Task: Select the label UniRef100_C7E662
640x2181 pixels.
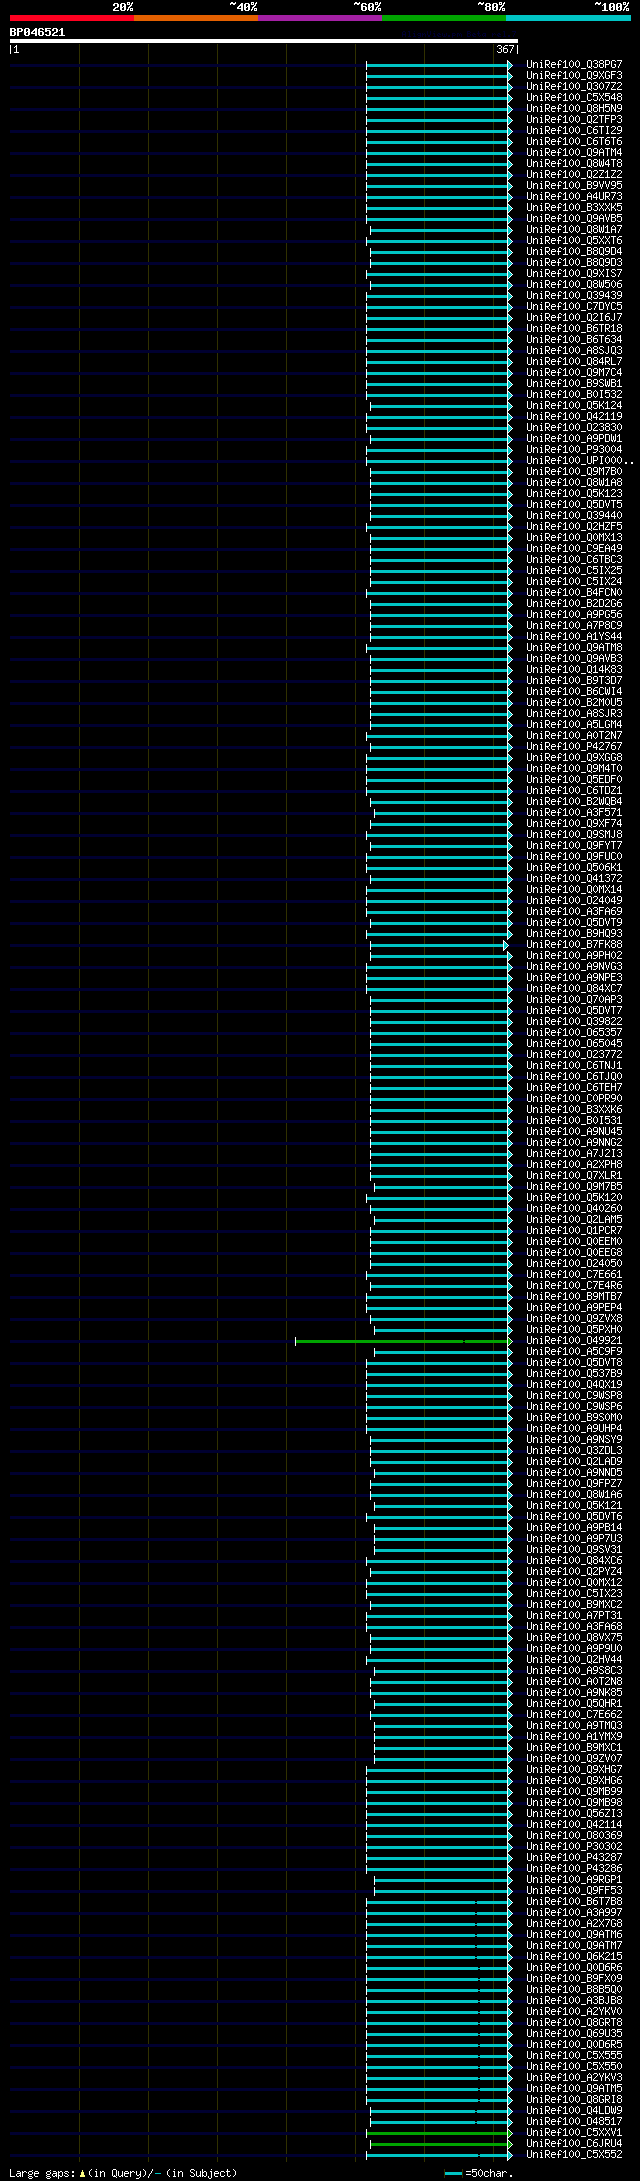Action: [x=574, y=1715]
